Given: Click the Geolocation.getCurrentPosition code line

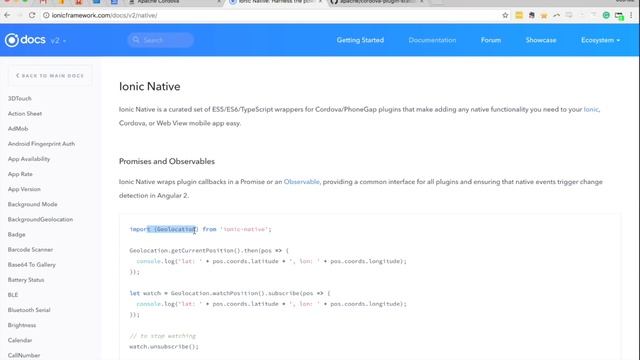Looking at the screenshot, I should [209, 251].
